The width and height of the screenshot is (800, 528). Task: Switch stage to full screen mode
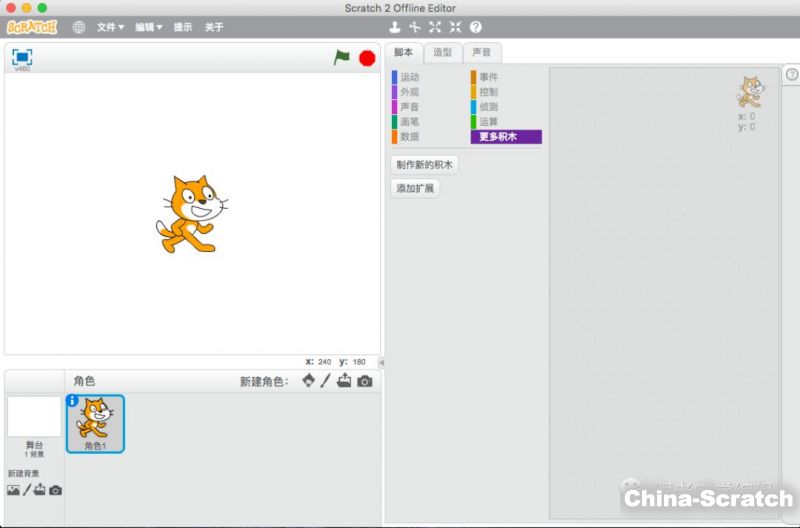22,58
